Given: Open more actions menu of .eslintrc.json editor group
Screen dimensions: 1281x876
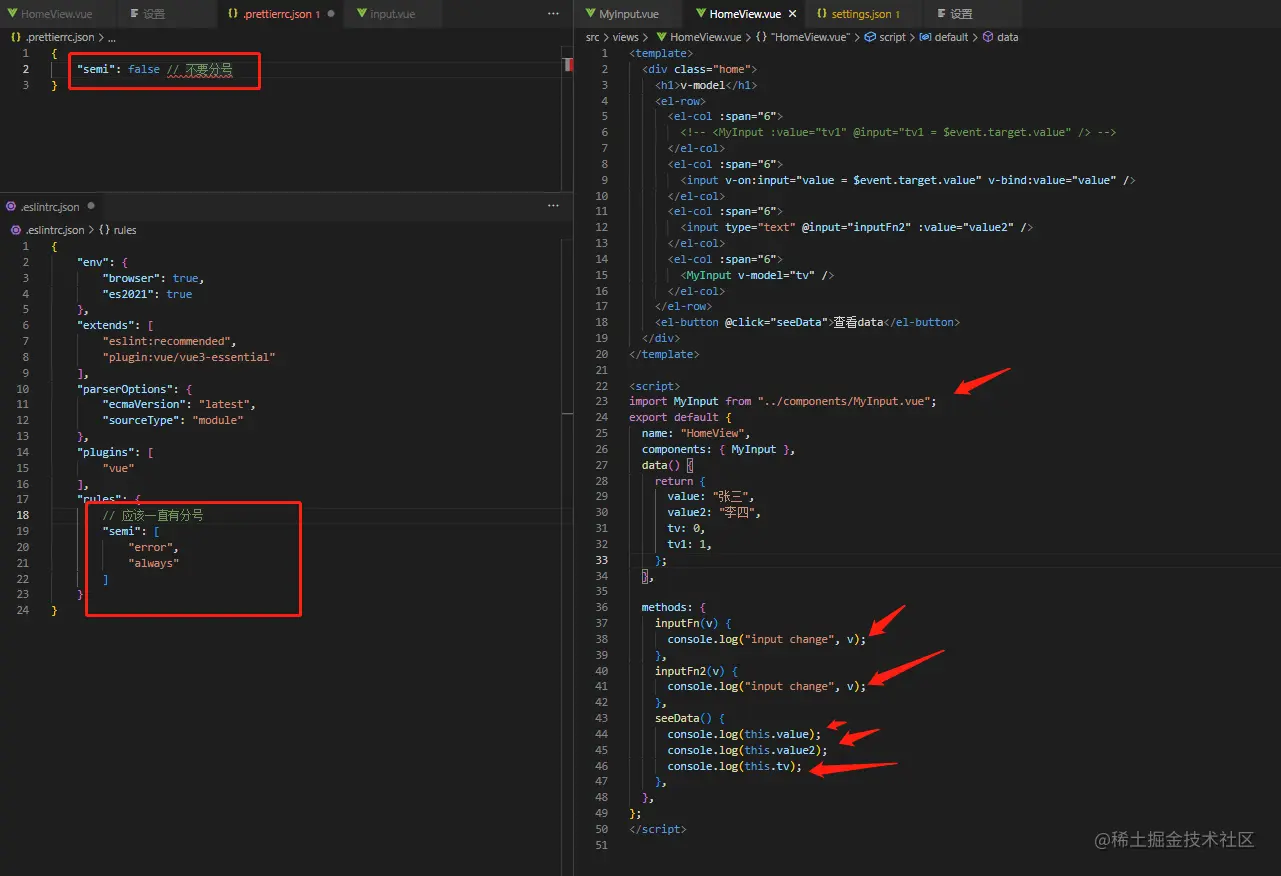Looking at the screenshot, I should (553, 206).
